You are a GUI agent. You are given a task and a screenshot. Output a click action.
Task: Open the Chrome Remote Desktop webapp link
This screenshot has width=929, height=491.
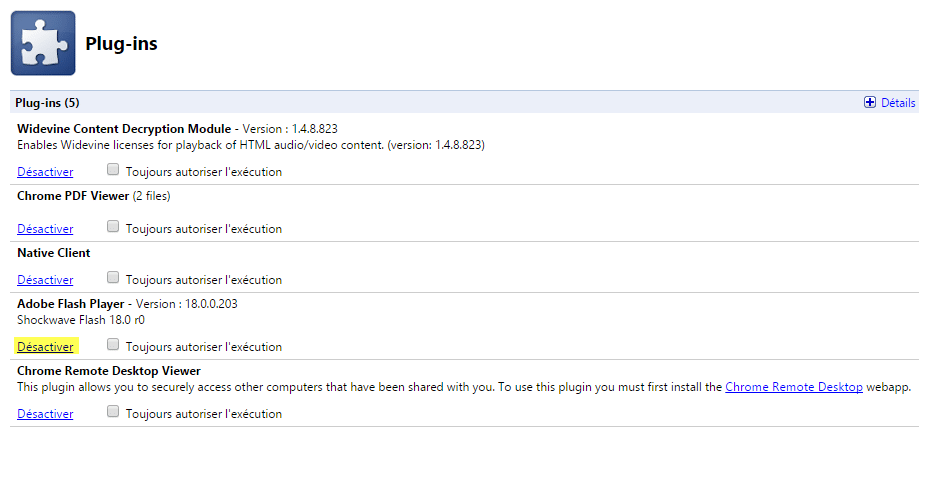[793, 387]
